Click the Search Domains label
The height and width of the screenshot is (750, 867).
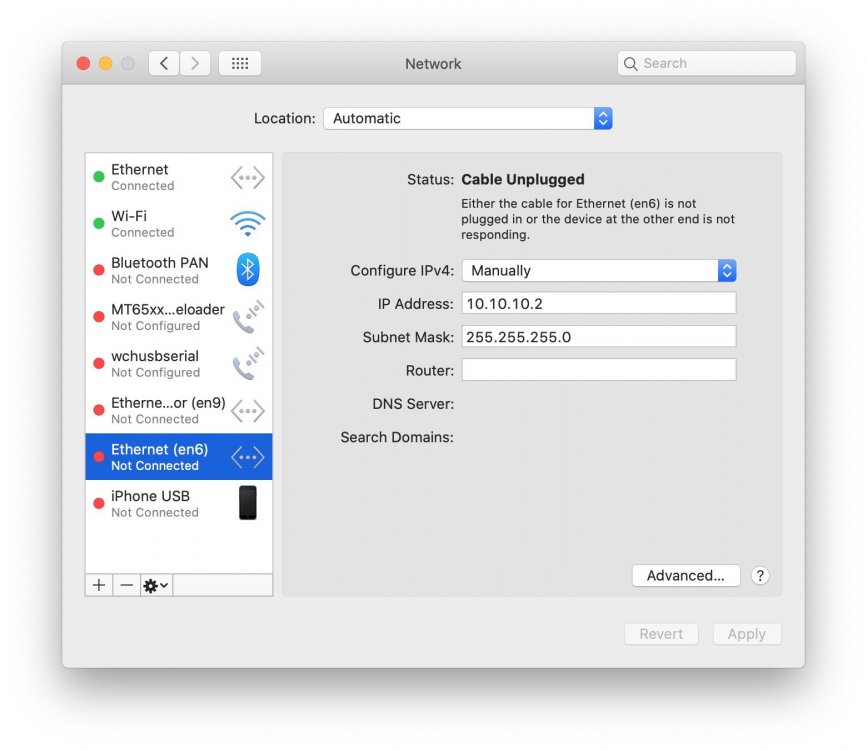point(397,437)
